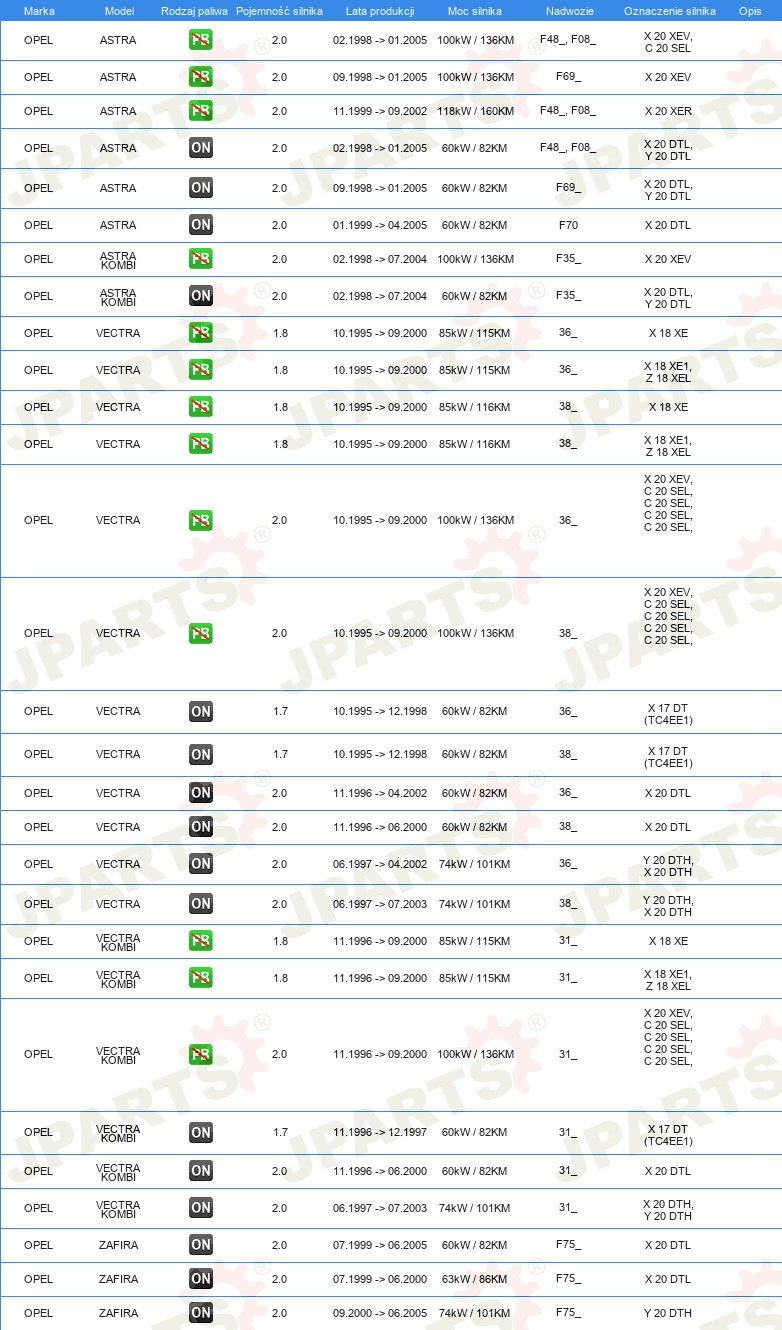Click the 118kW / 160KM power cell
782x1330 pixels.
click(x=475, y=111)
